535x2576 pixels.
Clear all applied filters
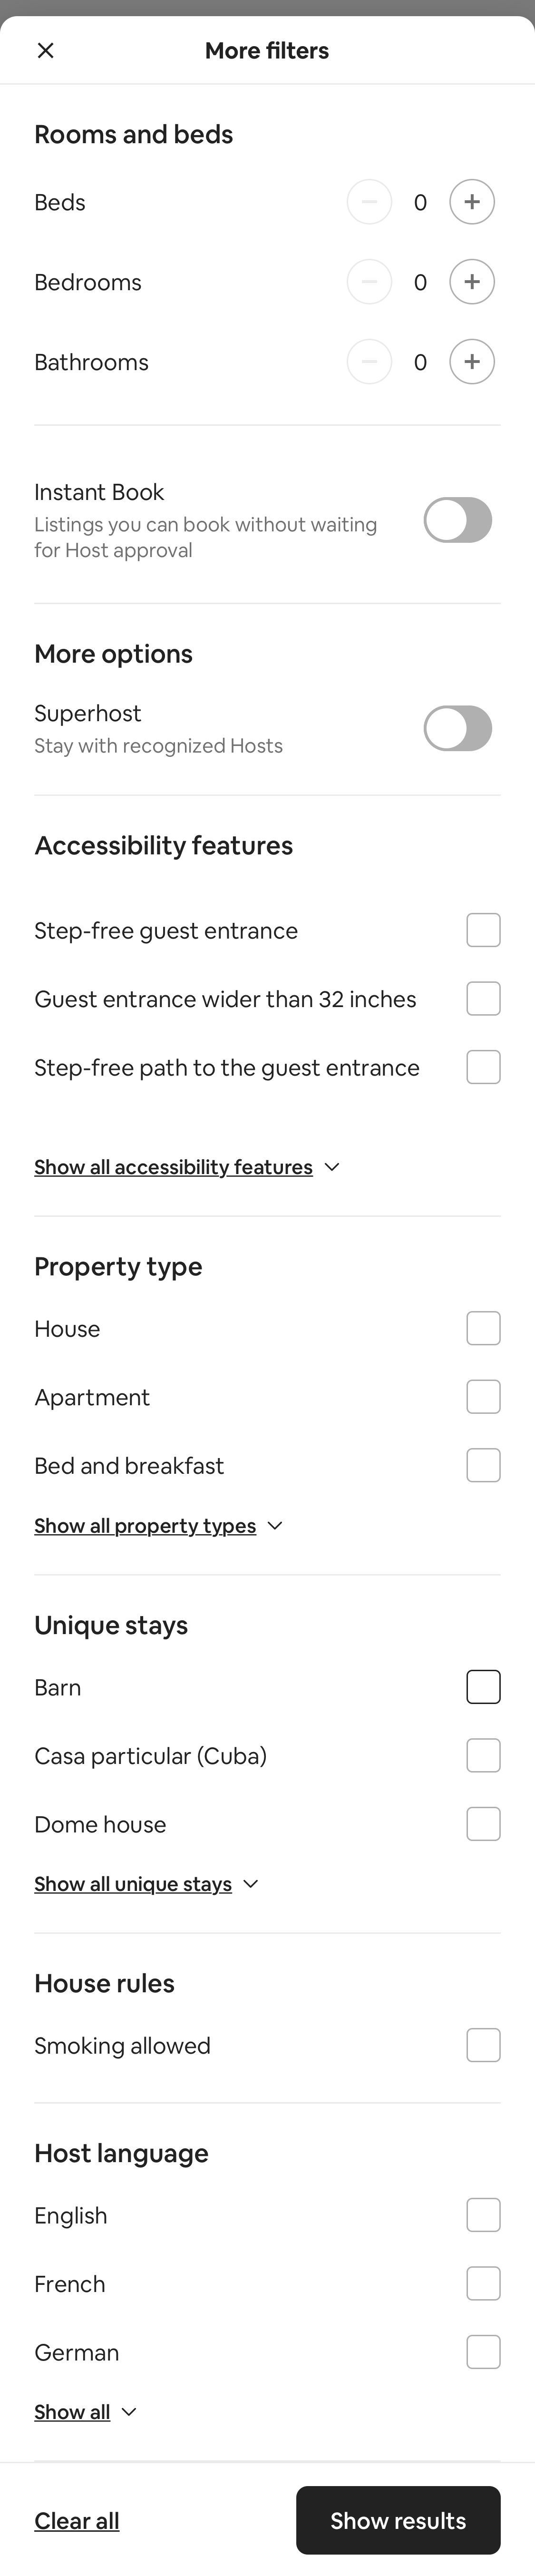(76, 2520)
